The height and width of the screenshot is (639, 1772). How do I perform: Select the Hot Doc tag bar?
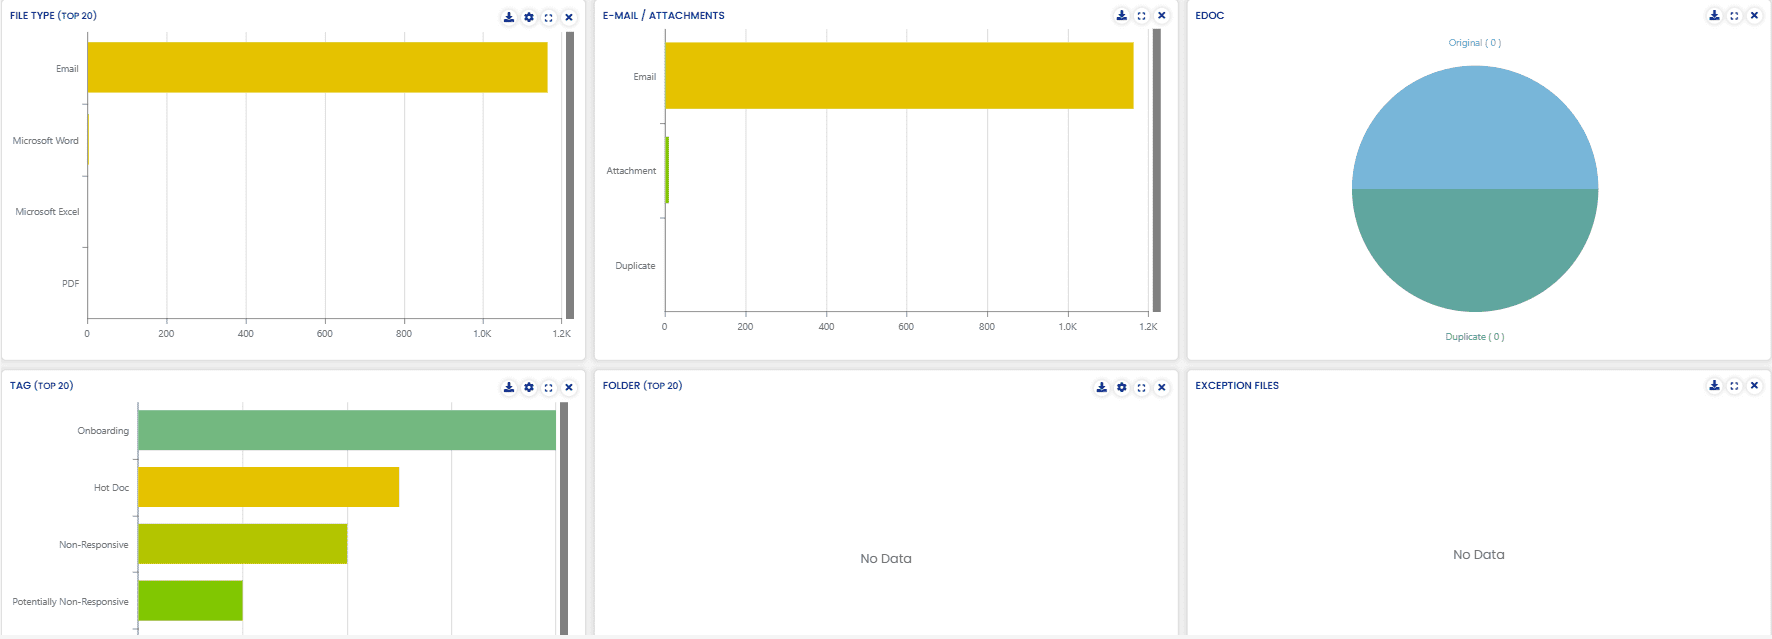click(268, 487)
